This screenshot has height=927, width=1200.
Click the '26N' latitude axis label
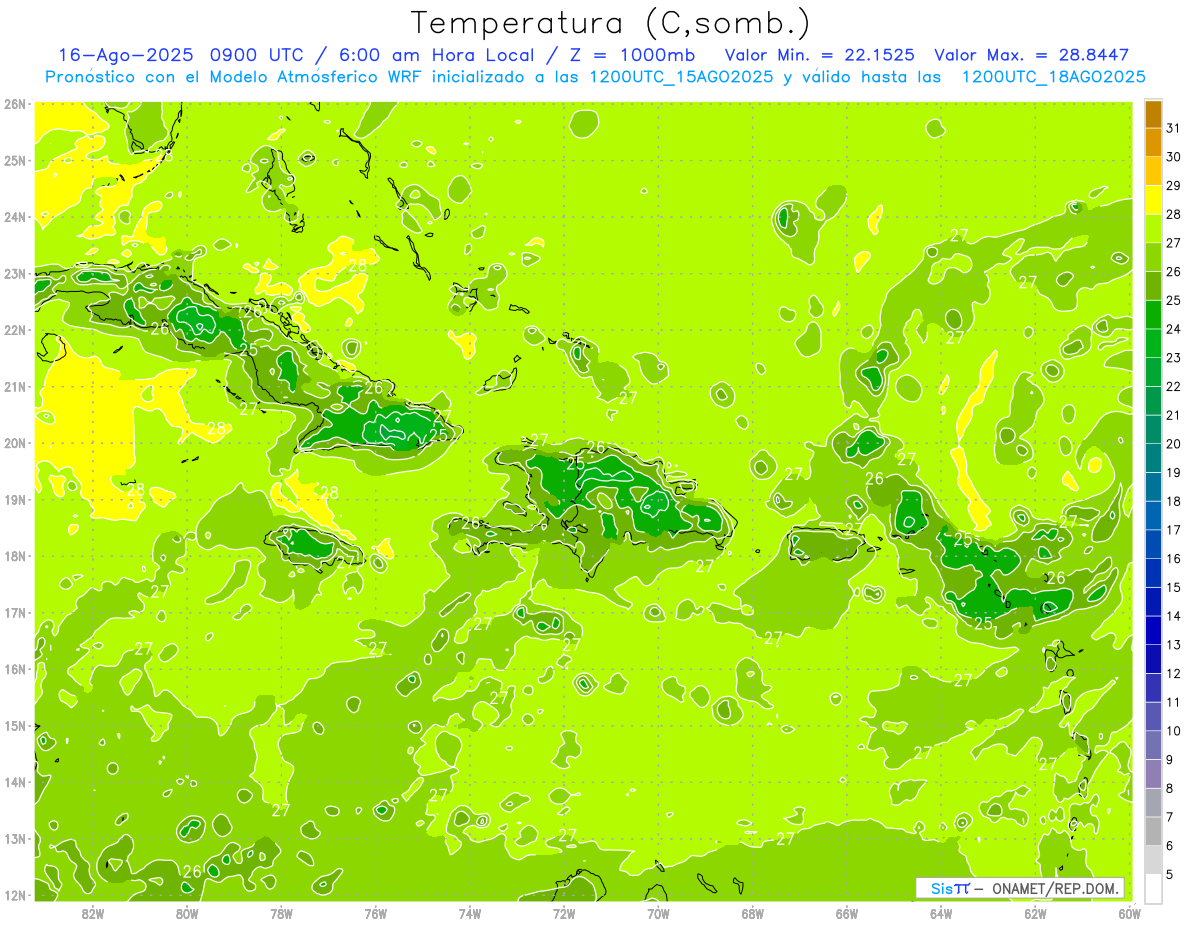[x=15, y=104]
